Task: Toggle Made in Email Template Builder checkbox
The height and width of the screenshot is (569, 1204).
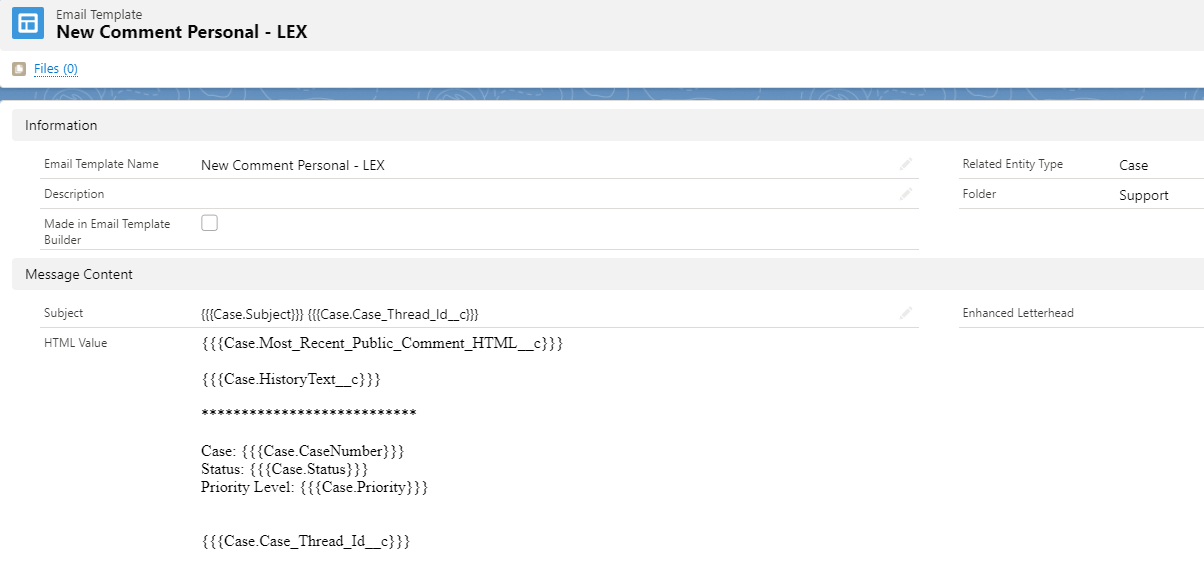Action: [x=209, y=223]
